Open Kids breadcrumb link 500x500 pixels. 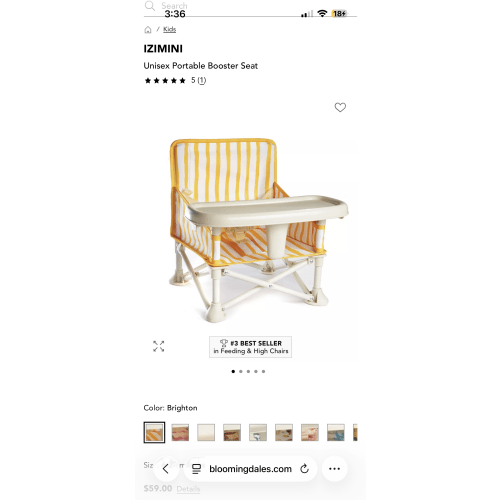pyautogui.click(x=169, y=29)
